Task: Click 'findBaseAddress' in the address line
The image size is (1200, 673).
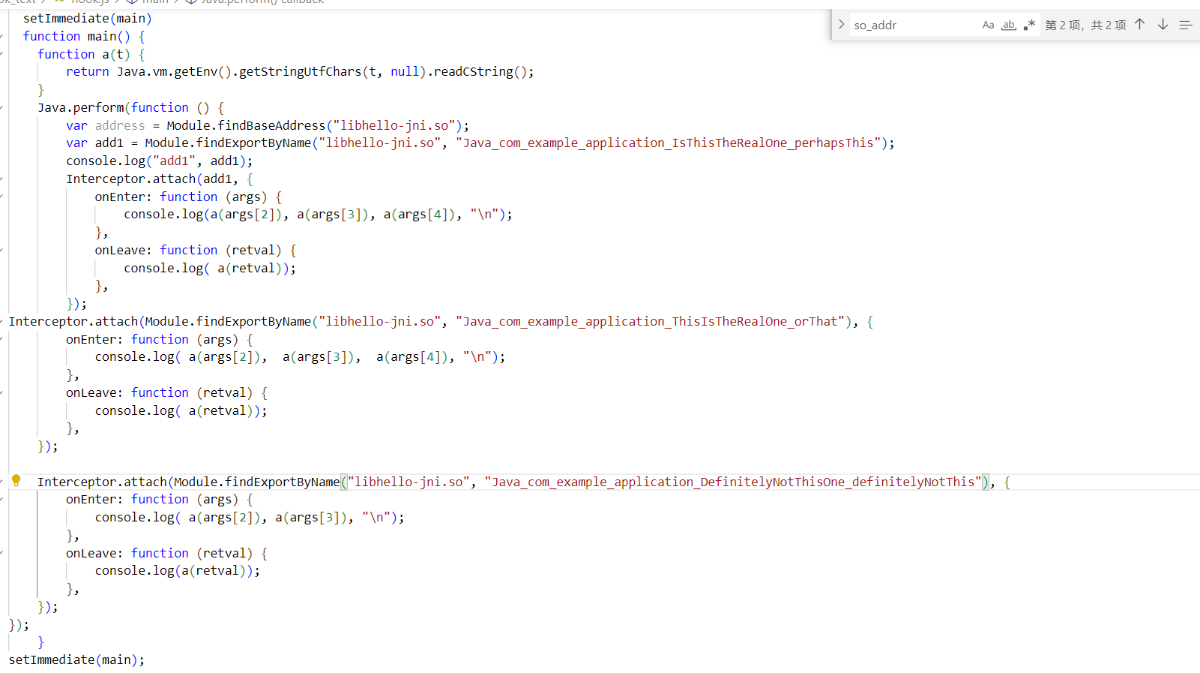Action: [x=271, y=126]
